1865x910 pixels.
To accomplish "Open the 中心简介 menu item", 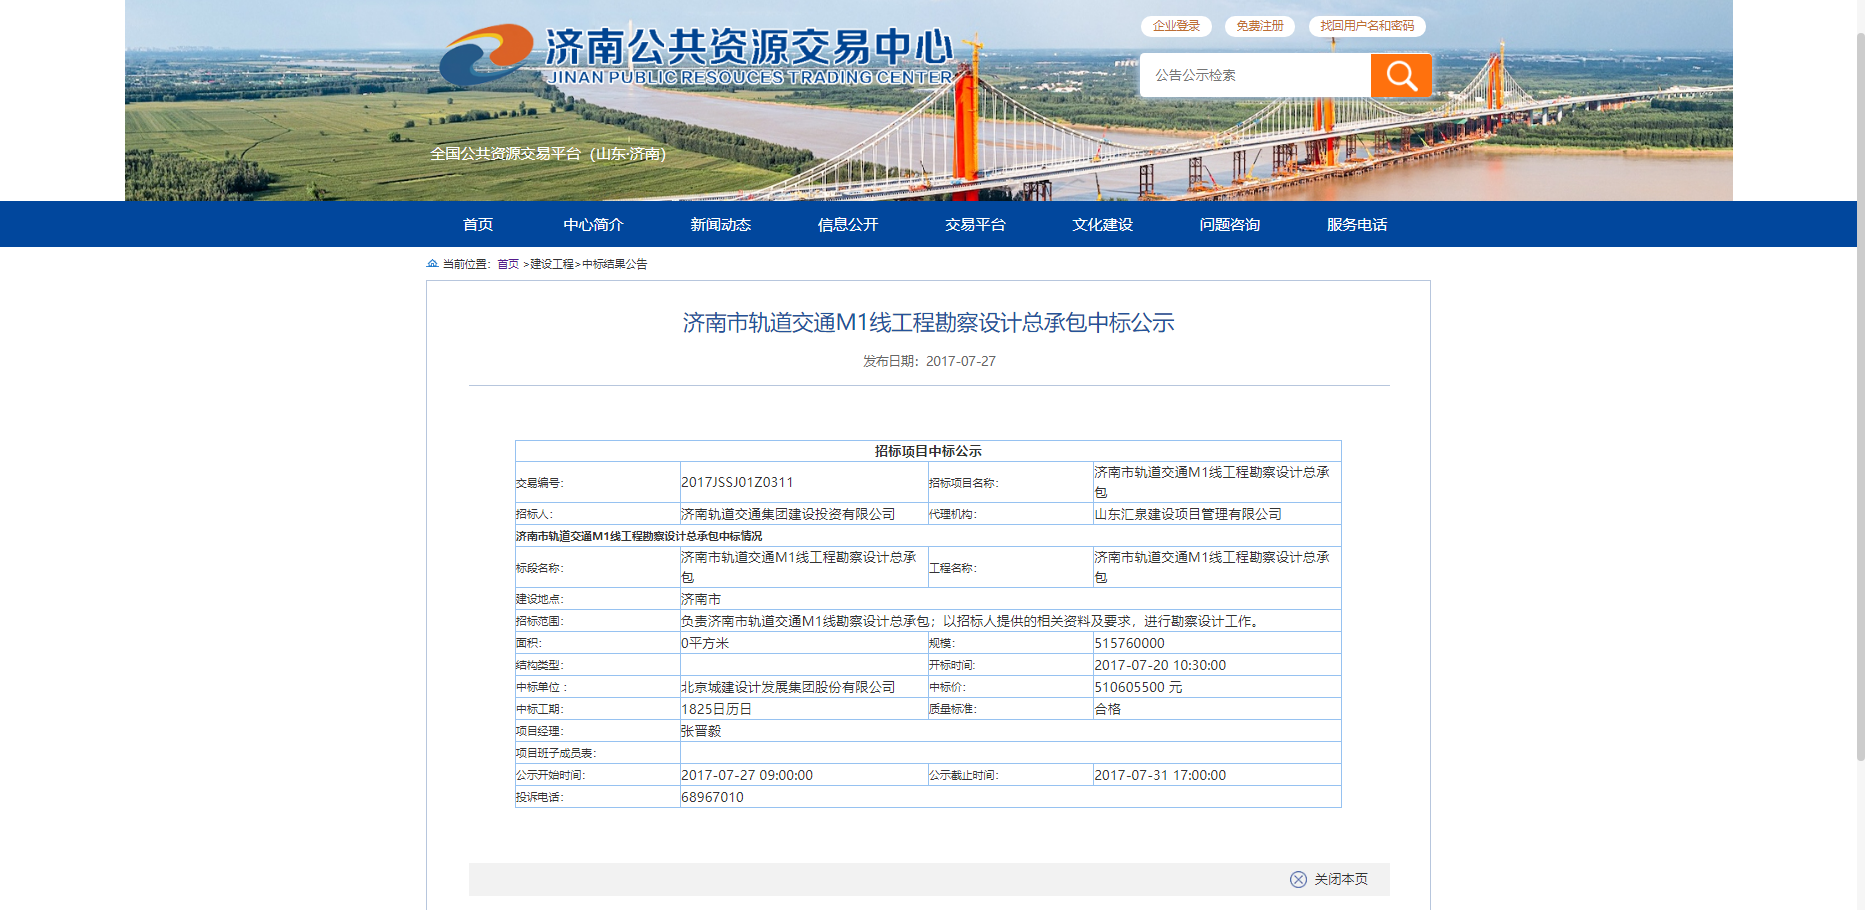I will (x=593, y=224).
